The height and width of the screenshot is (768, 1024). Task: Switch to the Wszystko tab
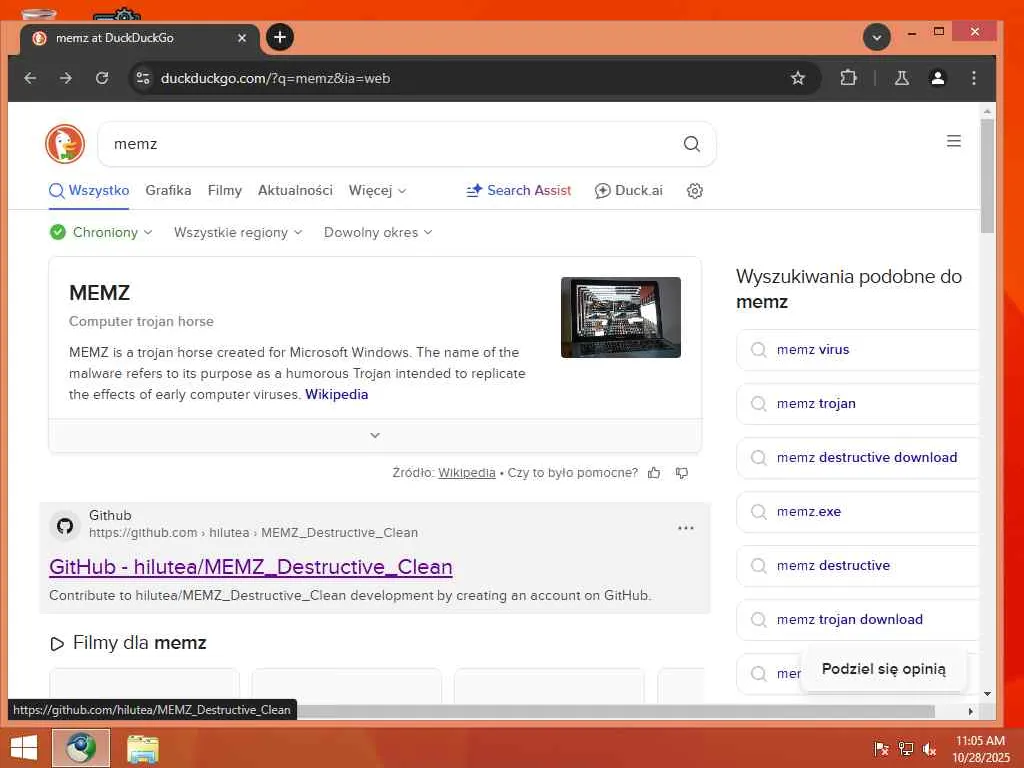point(89,191)
